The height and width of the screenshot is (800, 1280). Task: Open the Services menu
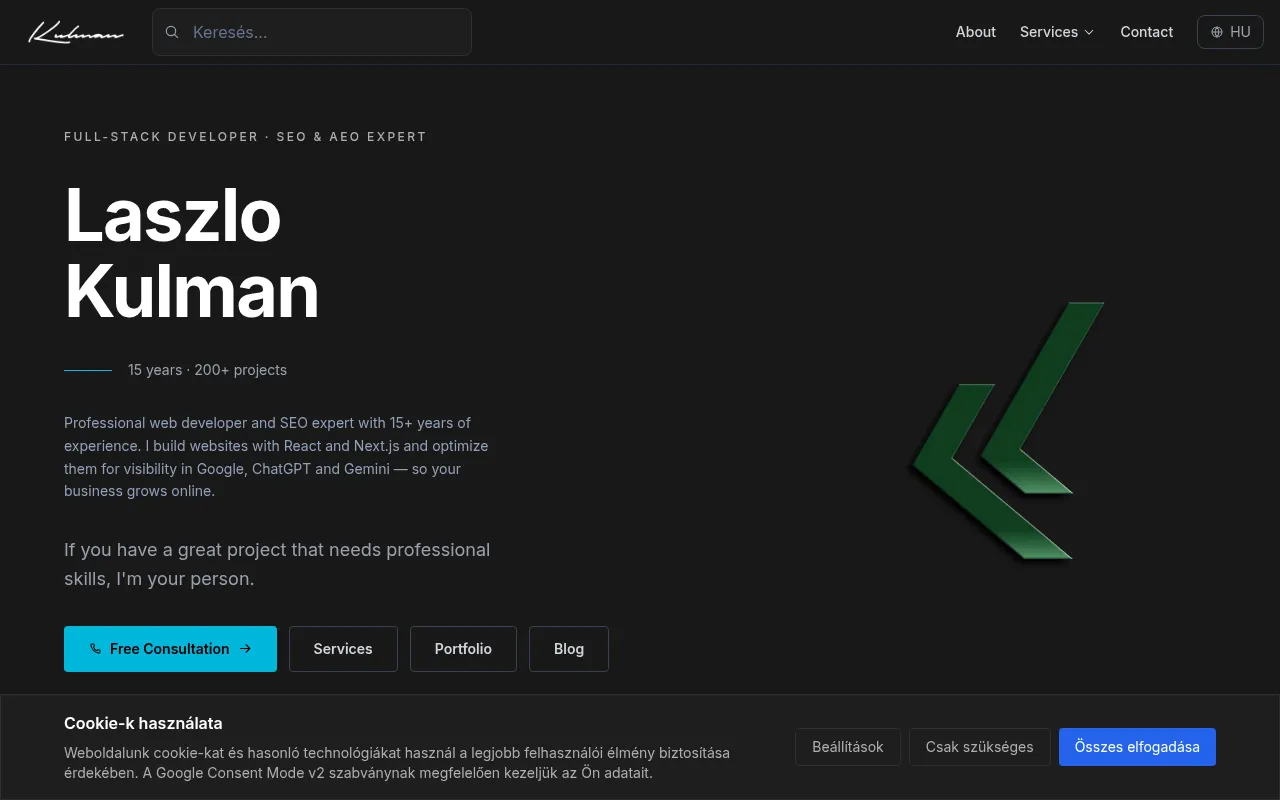click(1057, 32)
